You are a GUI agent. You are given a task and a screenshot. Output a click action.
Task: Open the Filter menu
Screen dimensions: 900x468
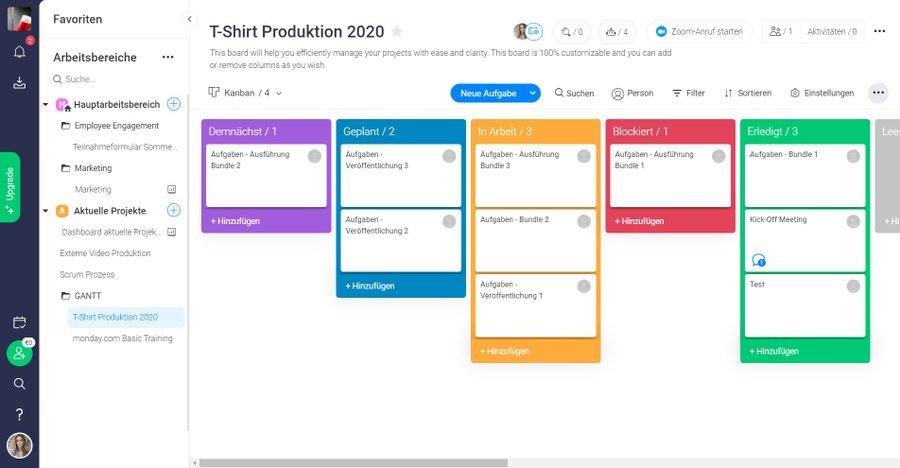point(688,93)
